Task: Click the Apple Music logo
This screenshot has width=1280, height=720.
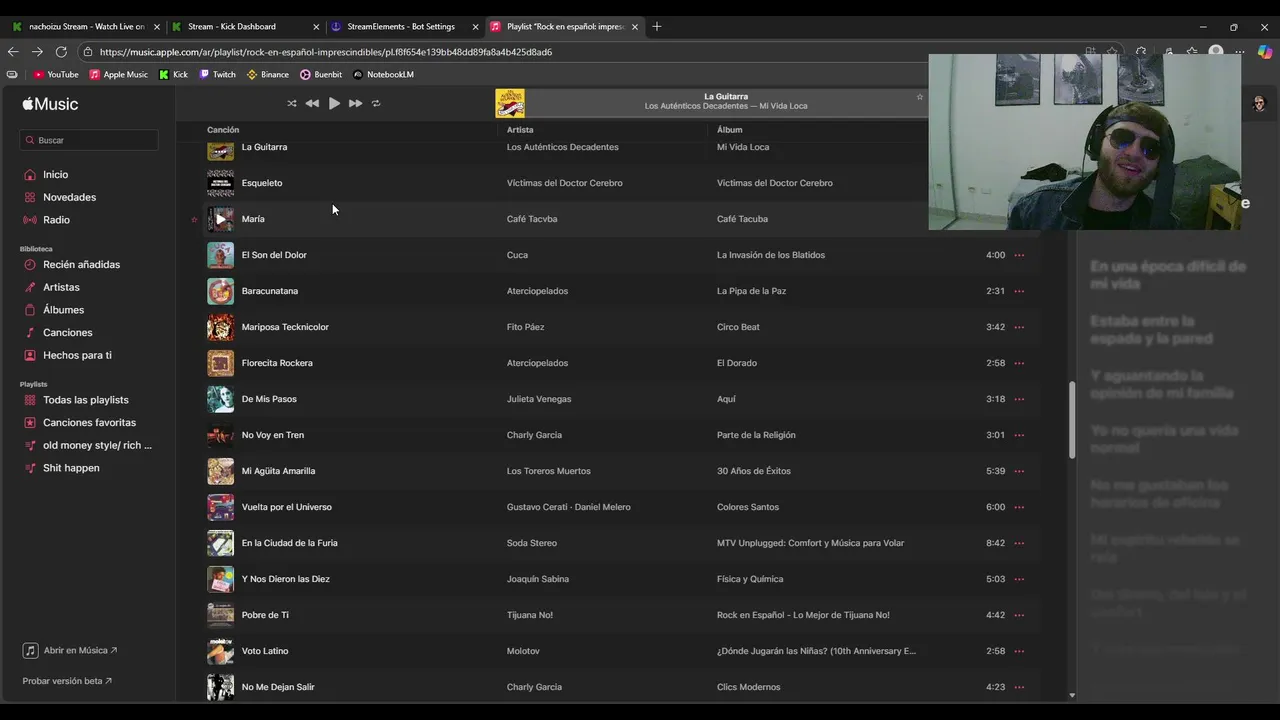Action: tap(50, 104)
